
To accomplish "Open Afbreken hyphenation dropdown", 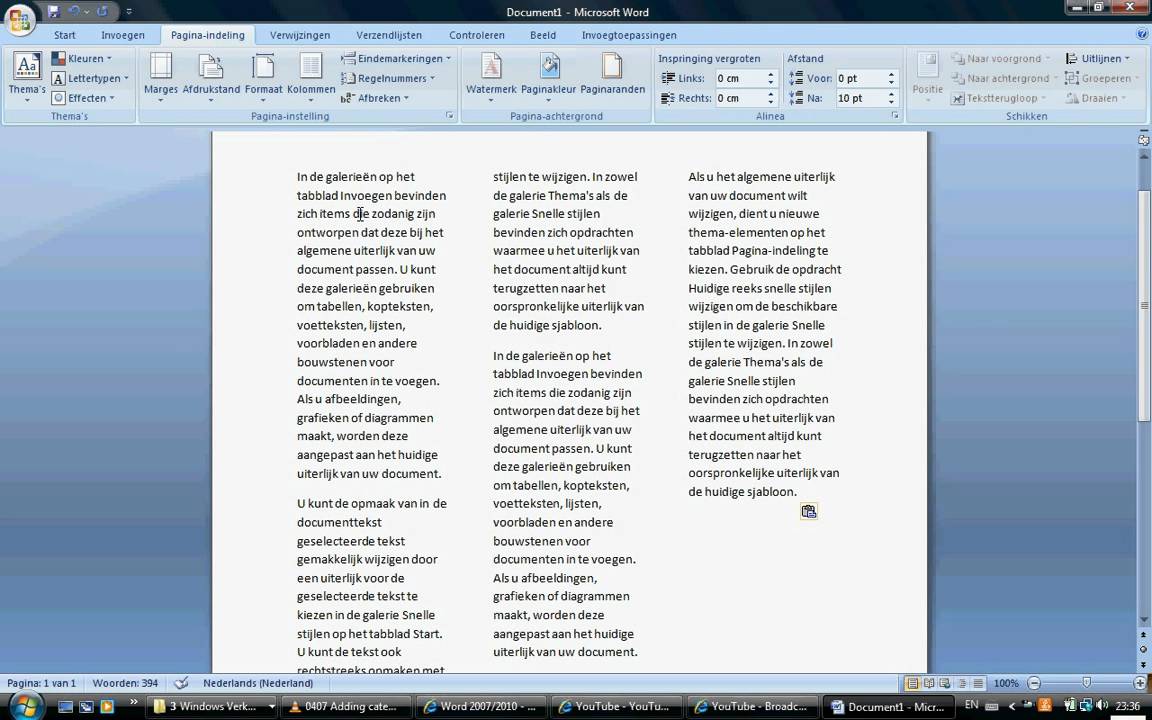I will [x=375, y=98].
